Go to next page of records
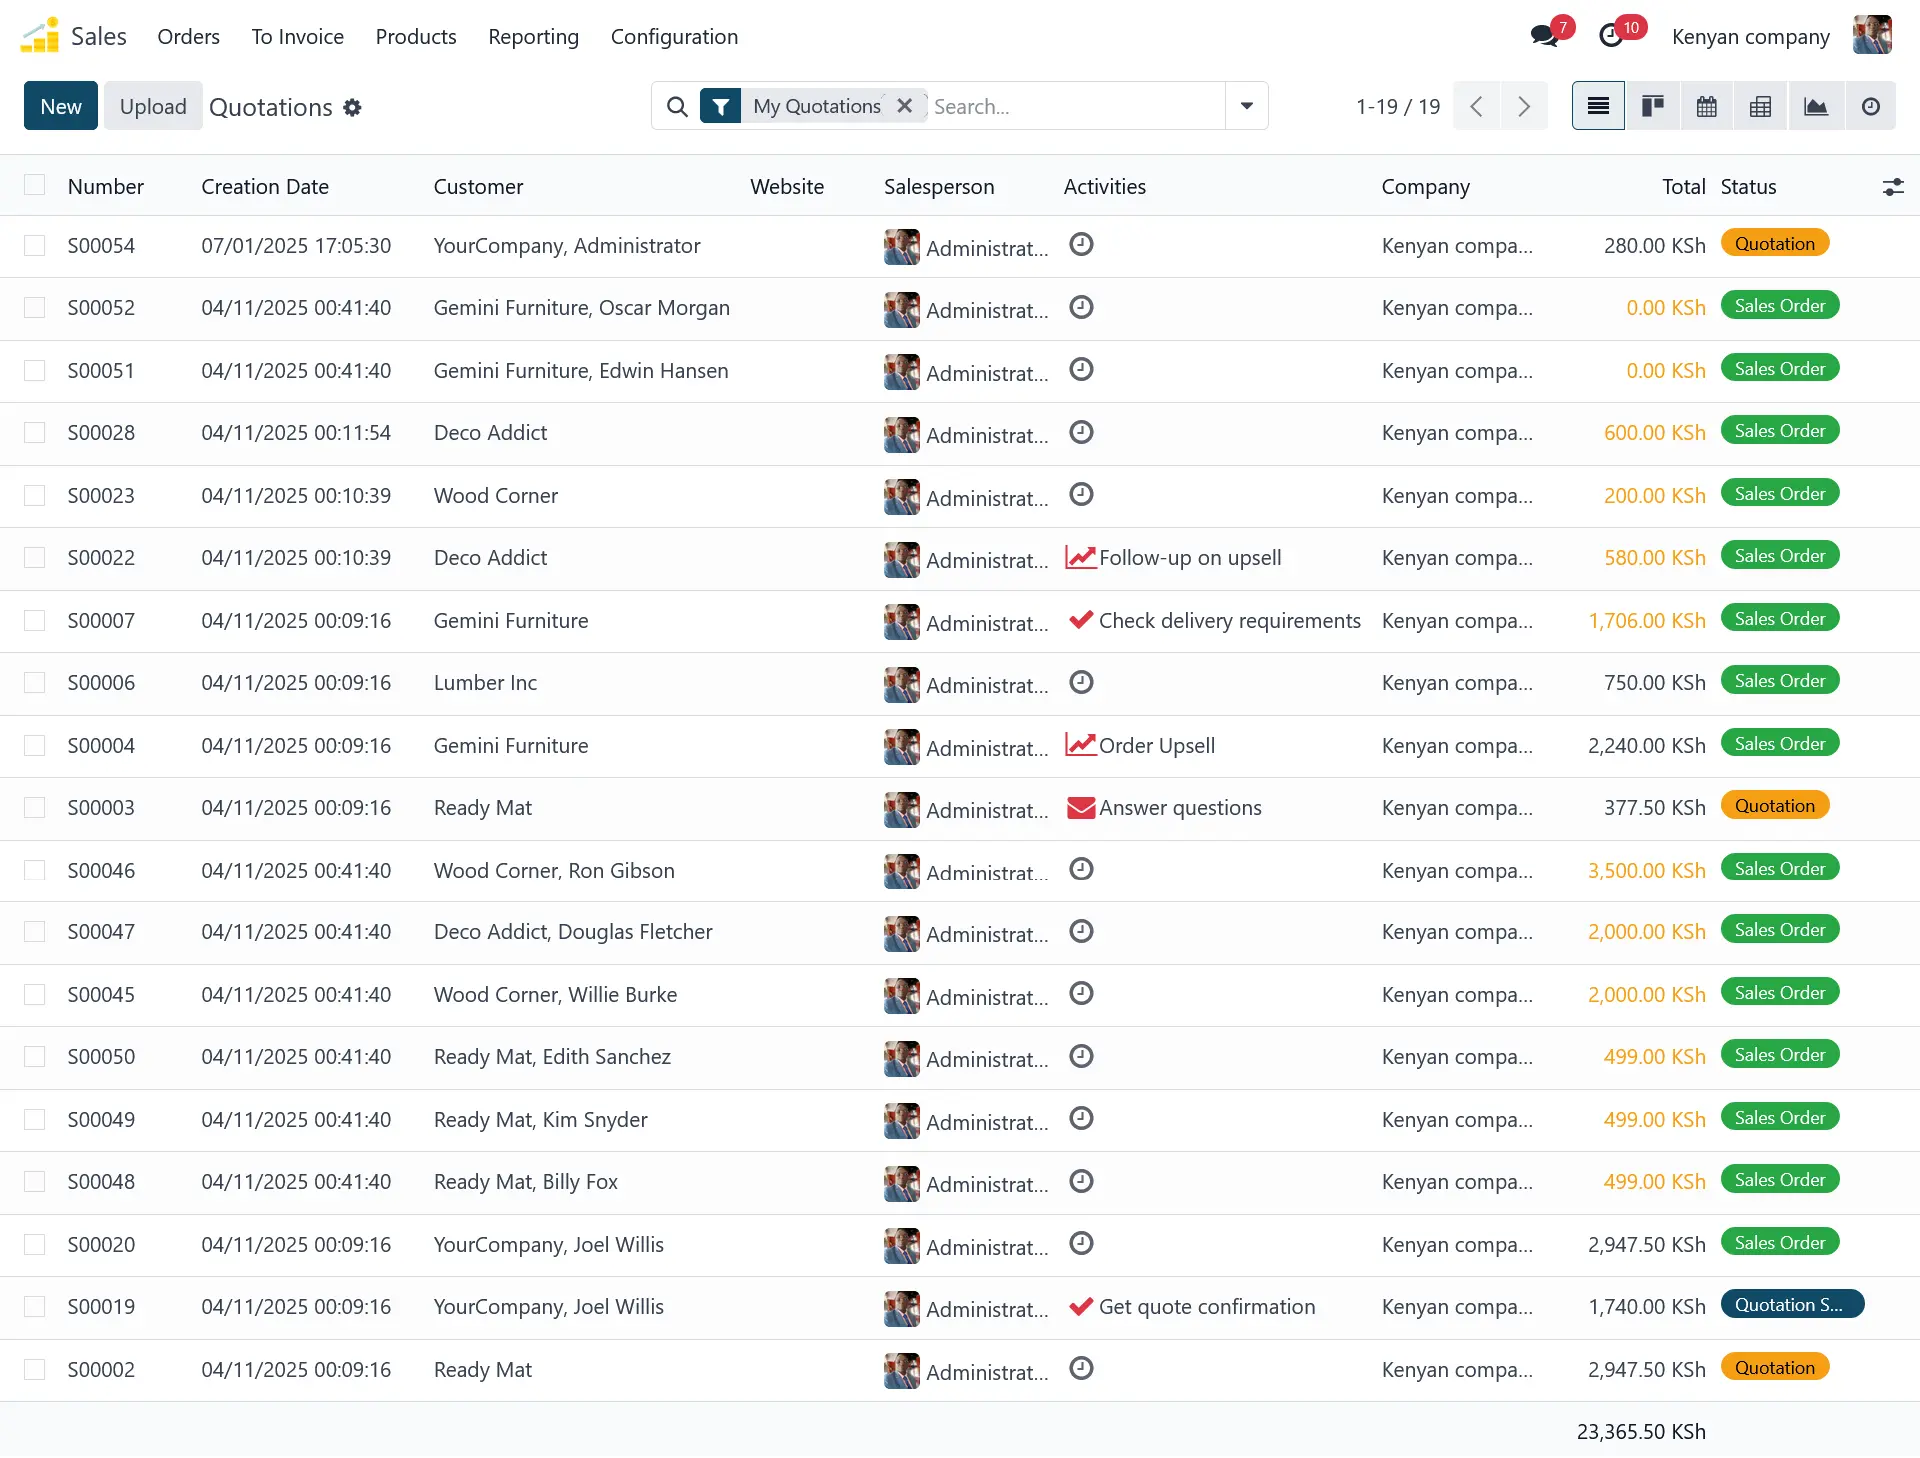Screen dimensions: 1920x1458 pyautogui.click(x=1523, y=106)
